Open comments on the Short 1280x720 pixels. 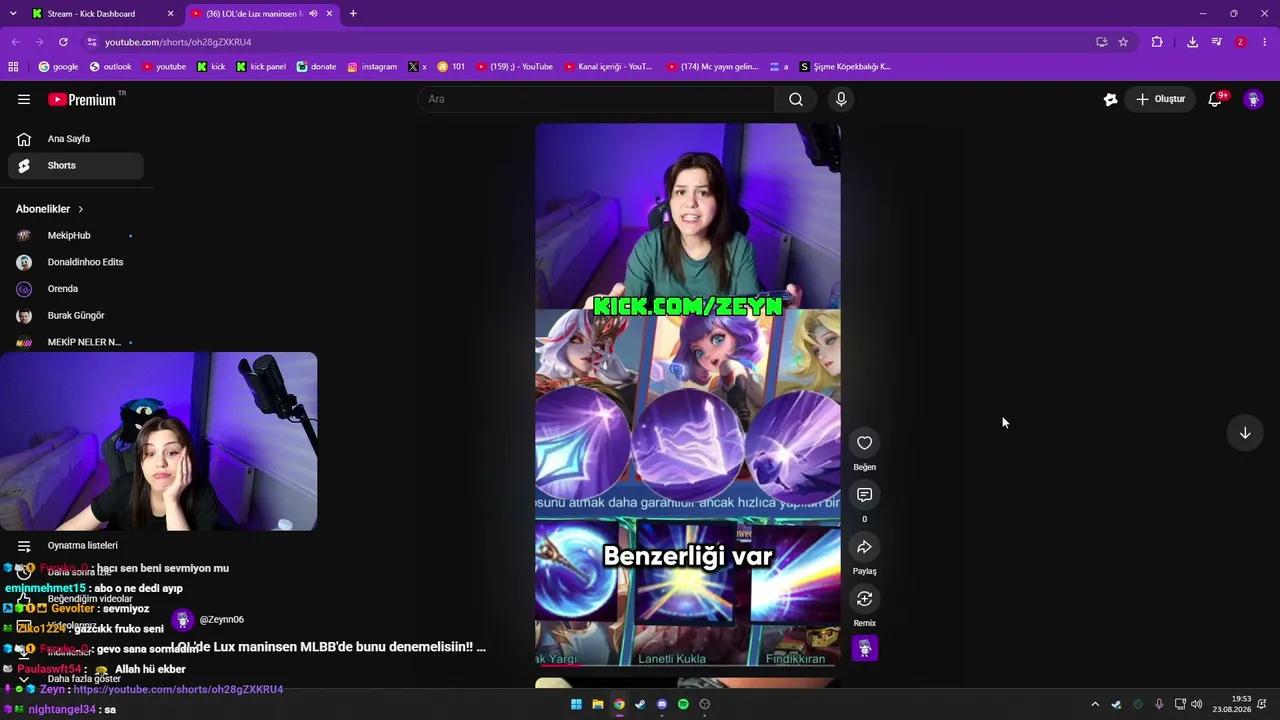point(865,495)
